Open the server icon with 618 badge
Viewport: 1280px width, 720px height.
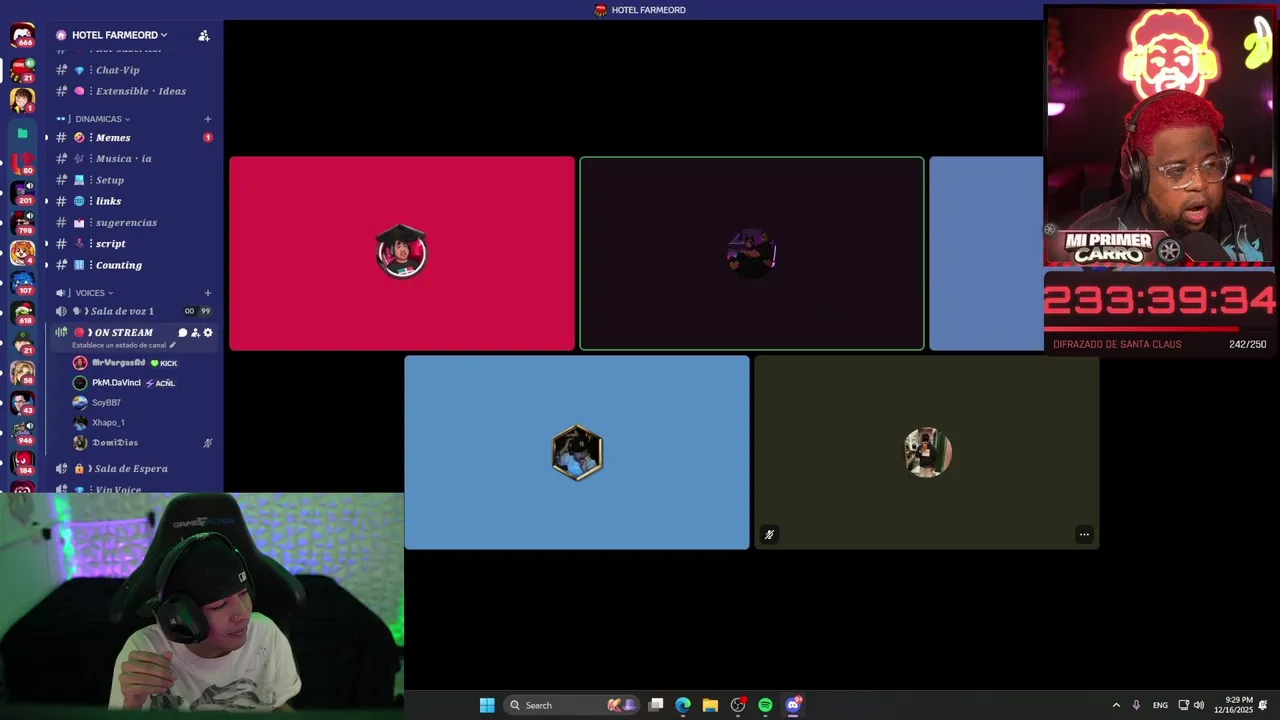coord(22,313)
